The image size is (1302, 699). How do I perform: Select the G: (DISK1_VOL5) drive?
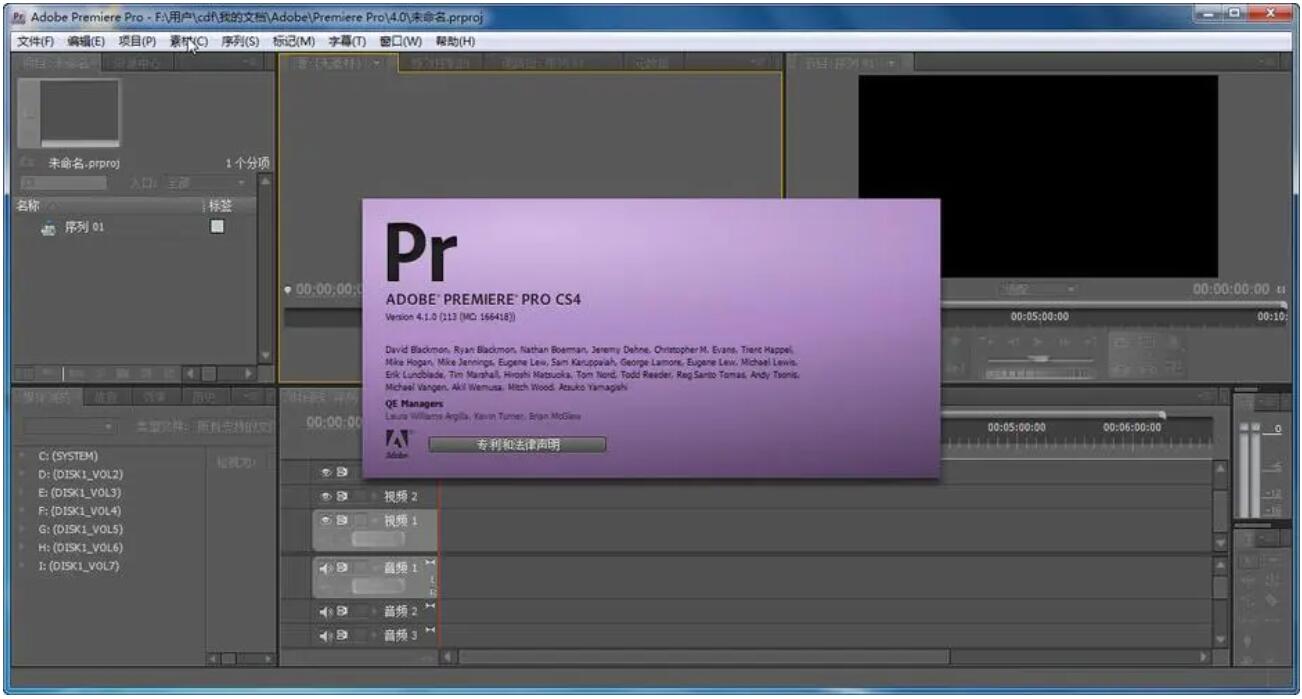[x=80, y=529]
